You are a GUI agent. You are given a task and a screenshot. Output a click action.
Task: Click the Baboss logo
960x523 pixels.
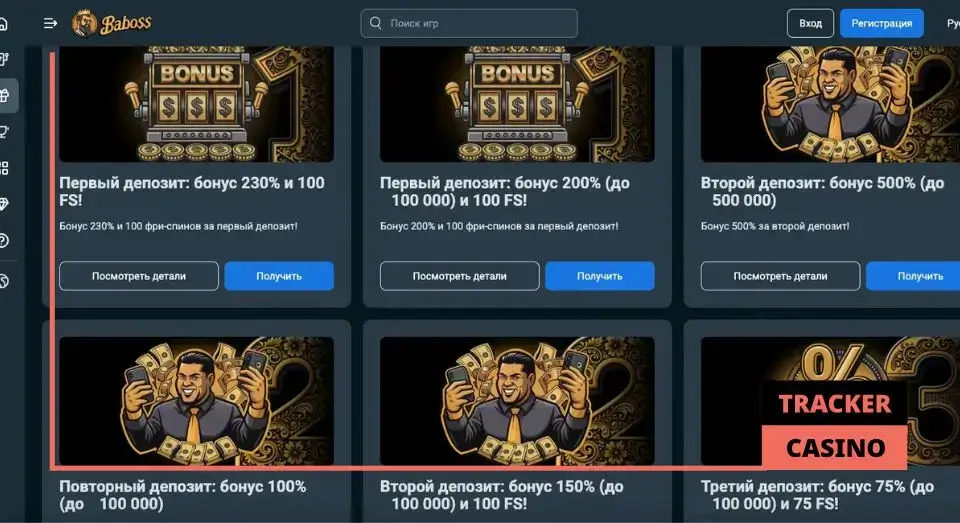click(111, 23)
